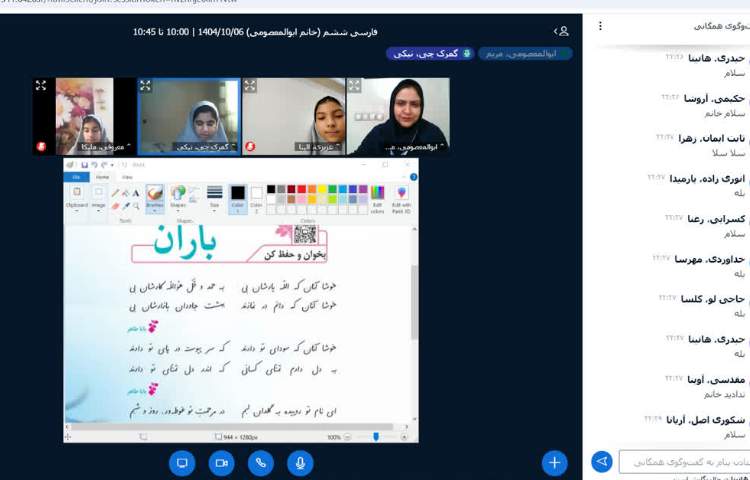The height and width of the screenshot is (480, 750).
Task: Fullscreen the ابوالمعصومی teacher webcam
Action: click(354, 85)
